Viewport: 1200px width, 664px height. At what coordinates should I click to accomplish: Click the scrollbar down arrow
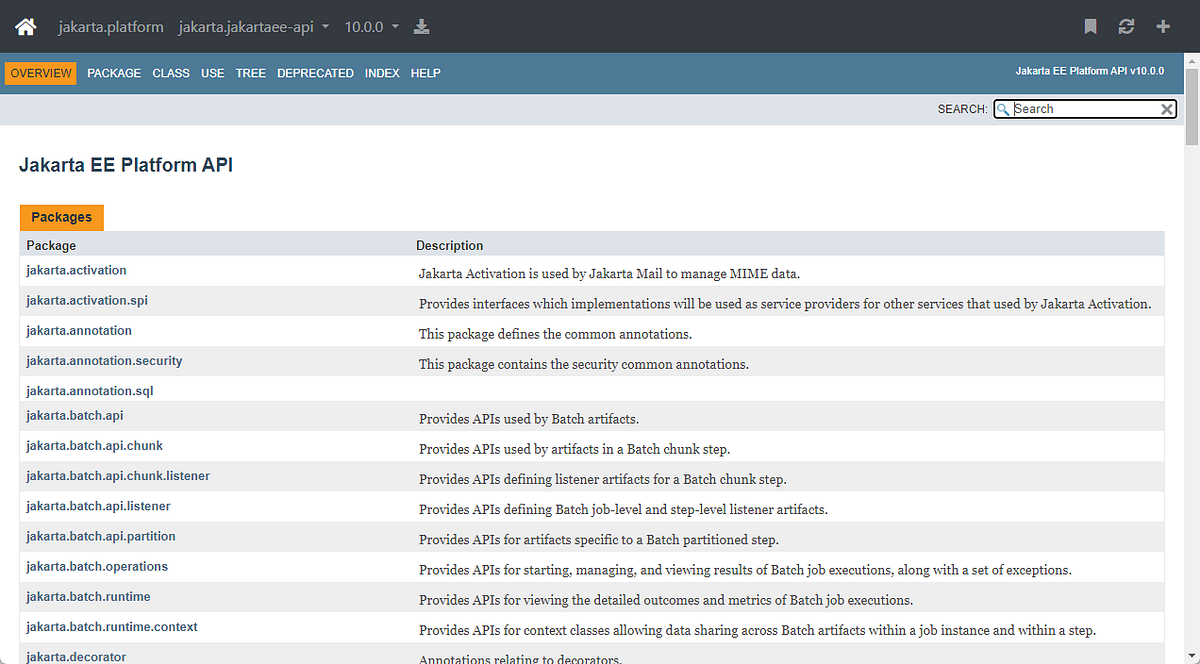point(1190,656)
